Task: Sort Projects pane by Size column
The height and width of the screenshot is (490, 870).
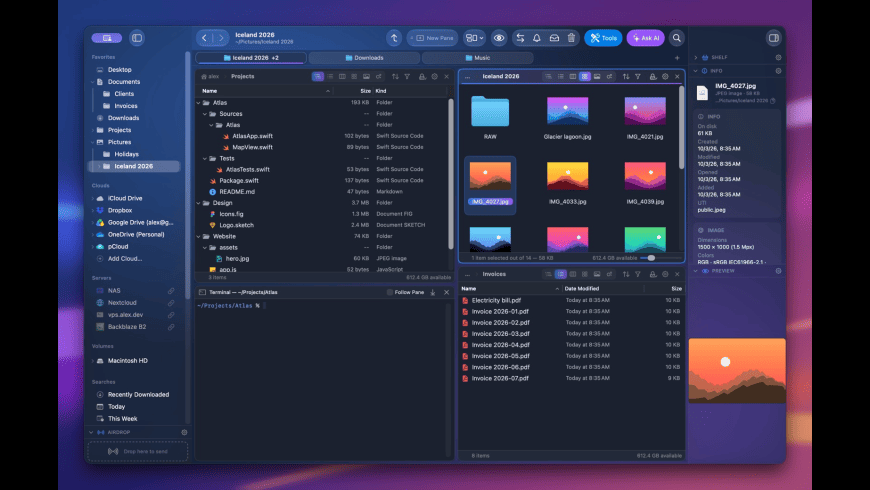Action: coord(365,91)
